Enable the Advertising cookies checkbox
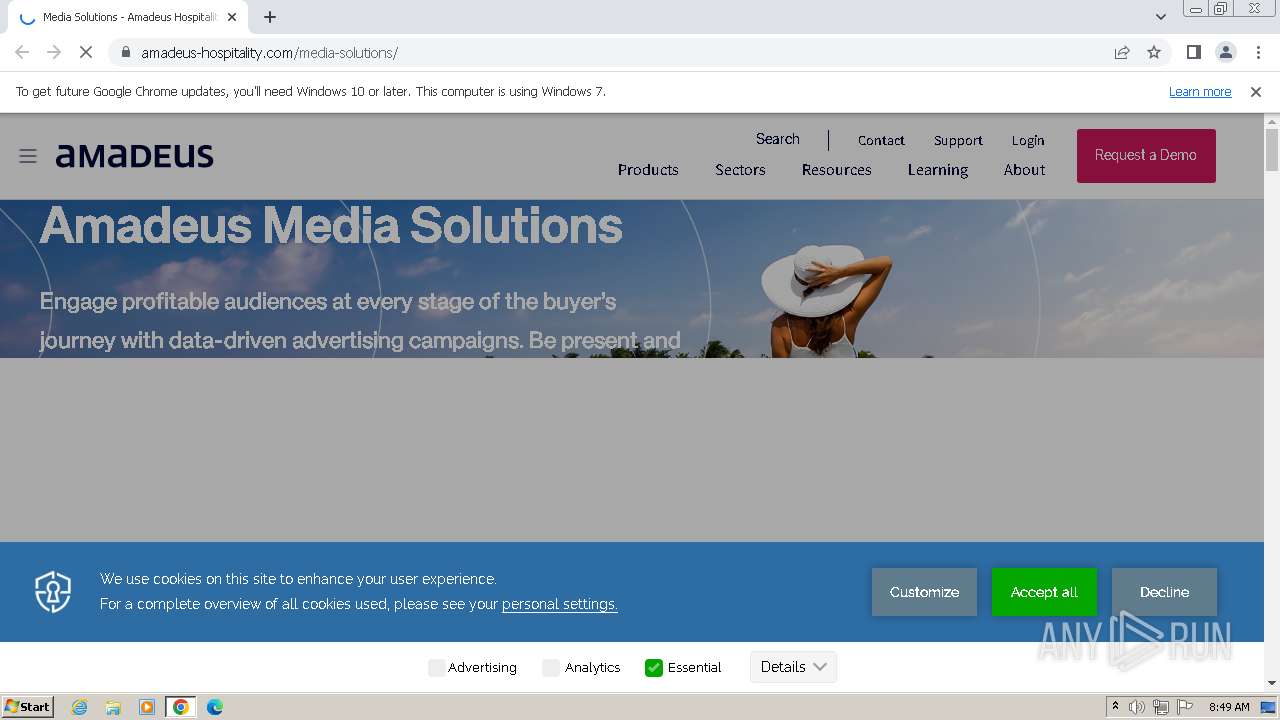Screen dimensions: 1280x720 (436, 668)
